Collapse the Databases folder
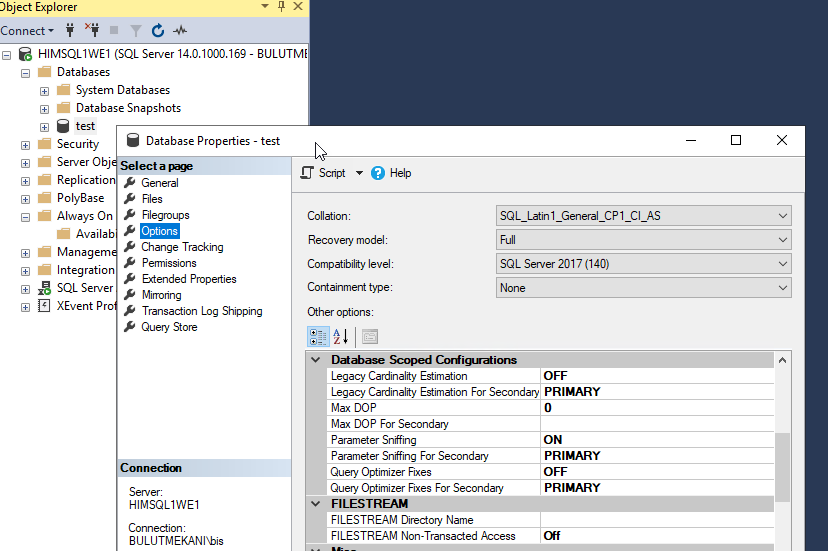 click(25, 73)
